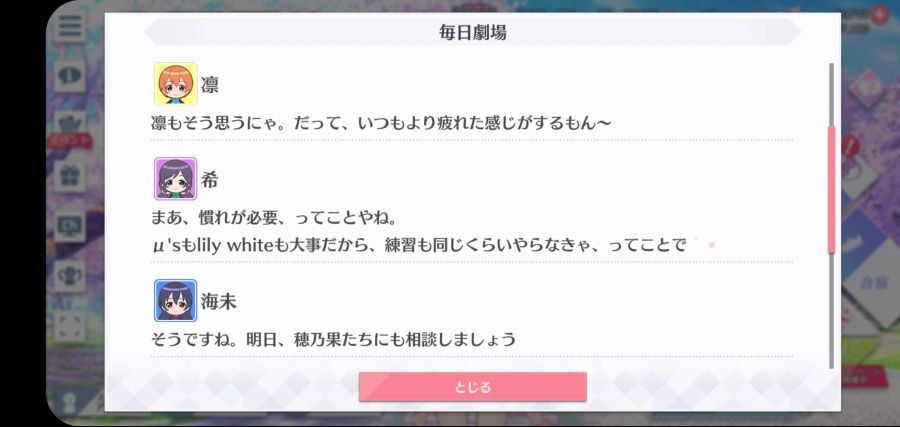The width and height of the screenshot is (900, 427).
Task: Select the 毎日劇場 title header
Action: pos(473,33)
